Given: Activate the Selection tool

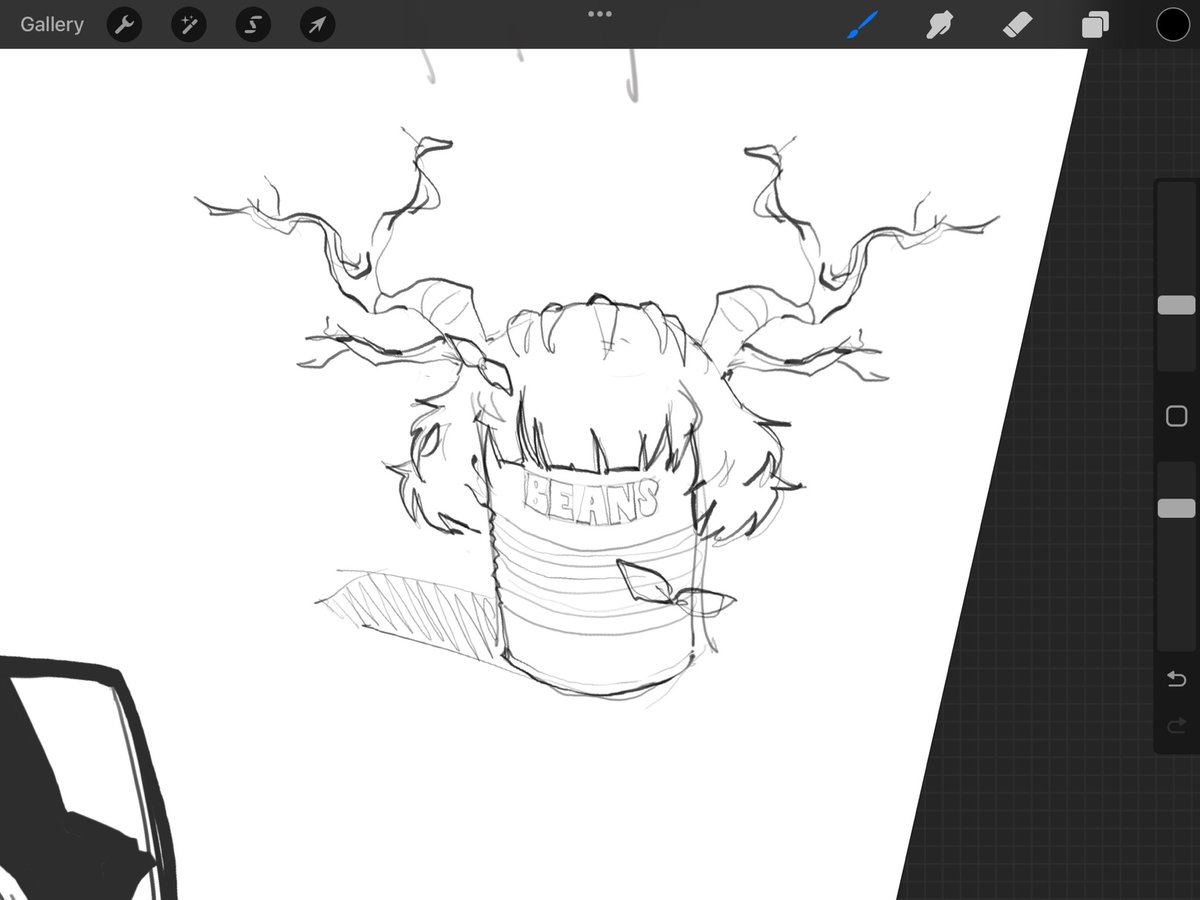Looking at the screenshot, I should pos(253,25).
